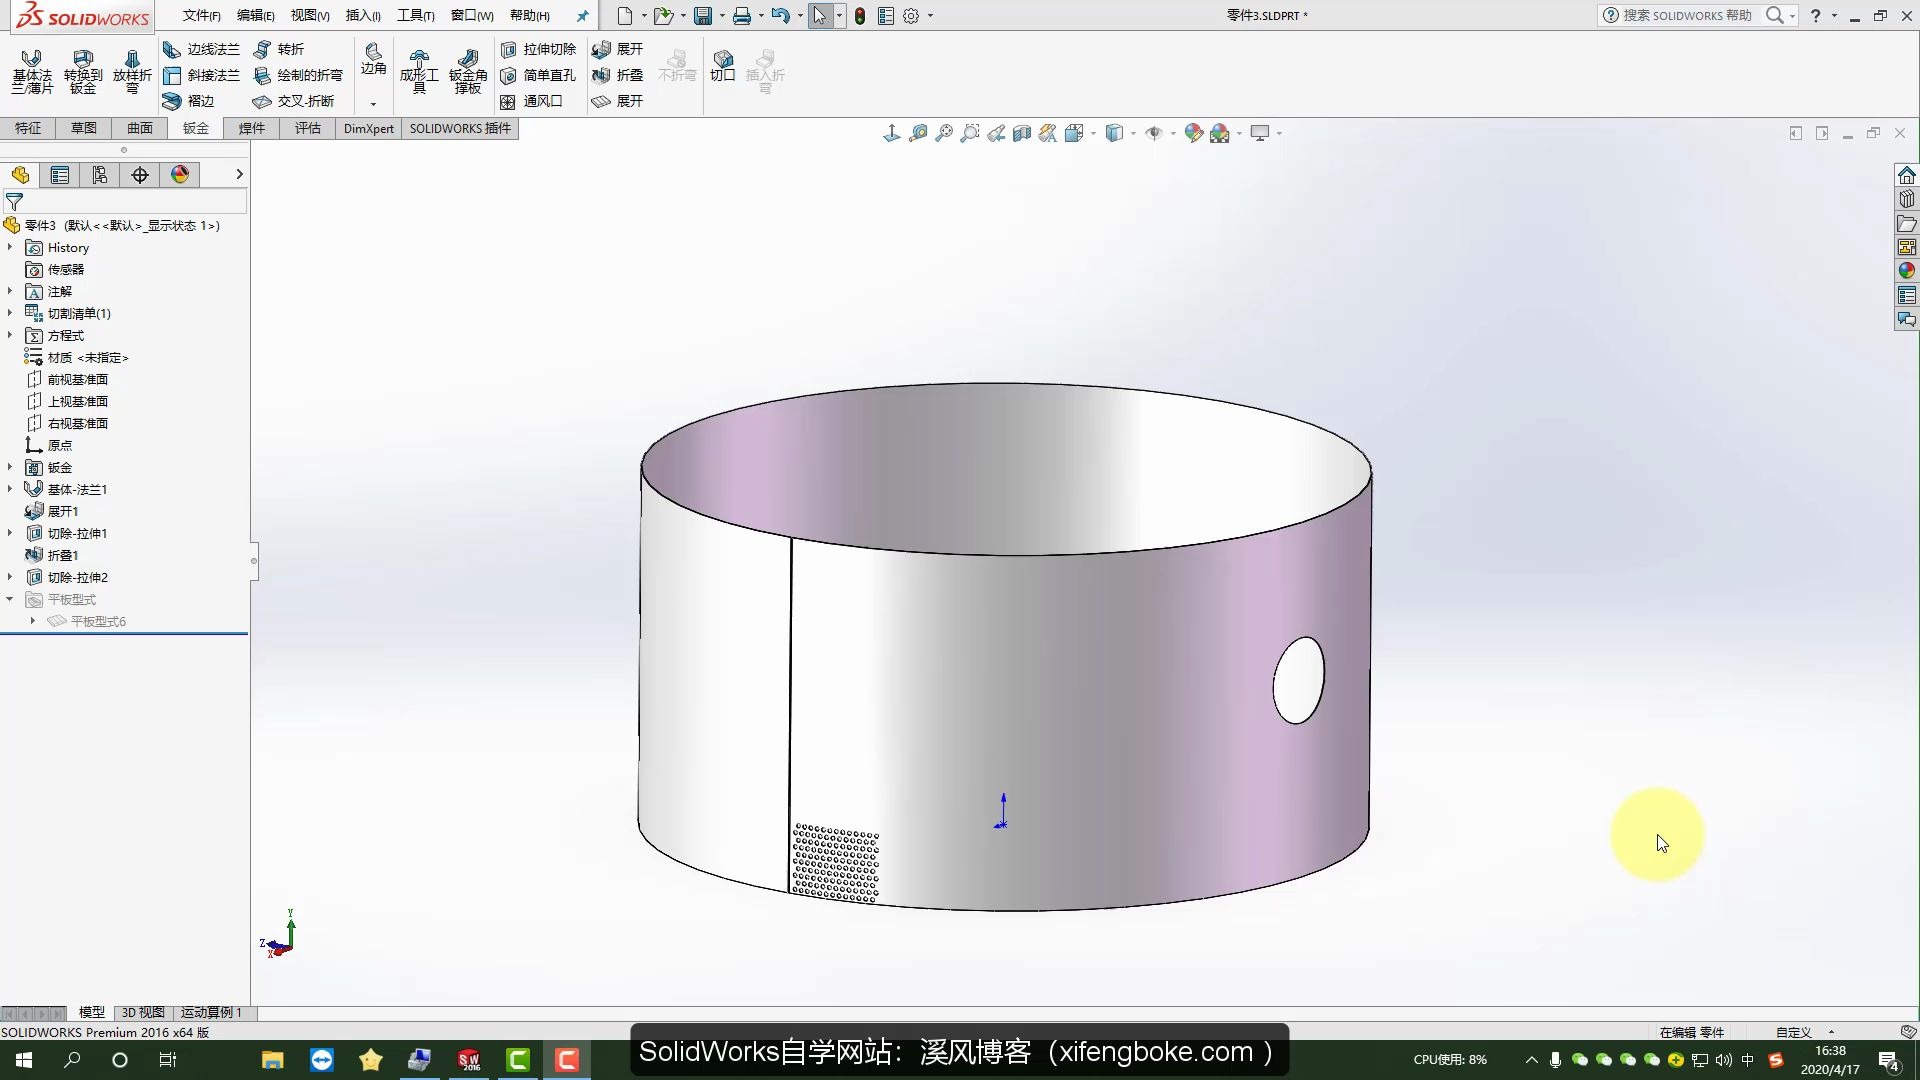1920x1080 pixels.
Task: Select the 折叠 sheet metal tool
Action: (620, 75)
